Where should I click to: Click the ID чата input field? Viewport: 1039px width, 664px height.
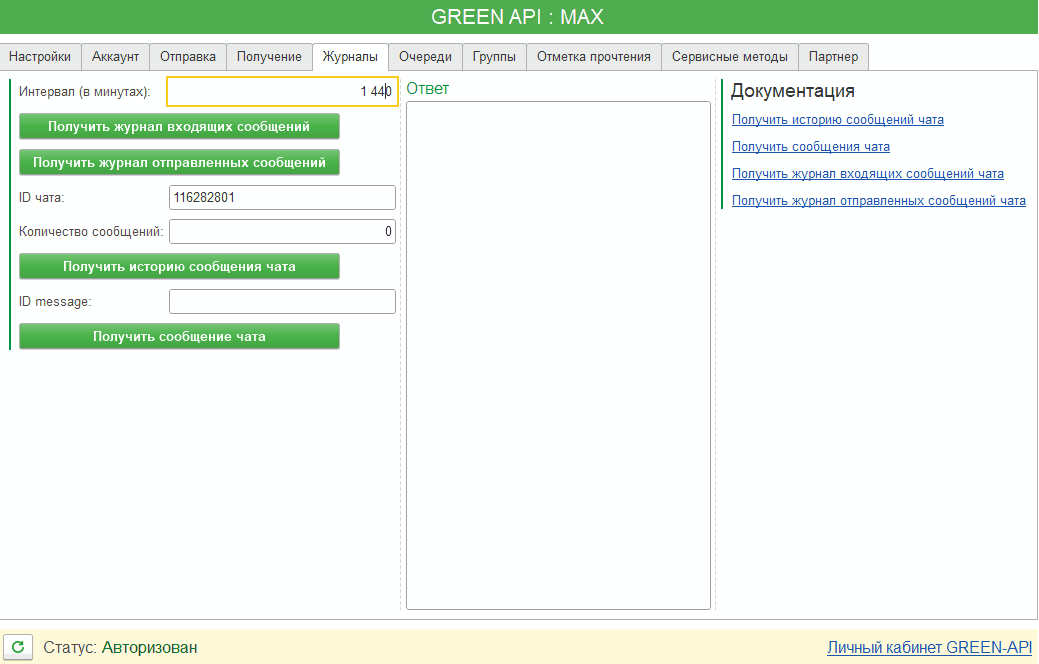[282, 198]
